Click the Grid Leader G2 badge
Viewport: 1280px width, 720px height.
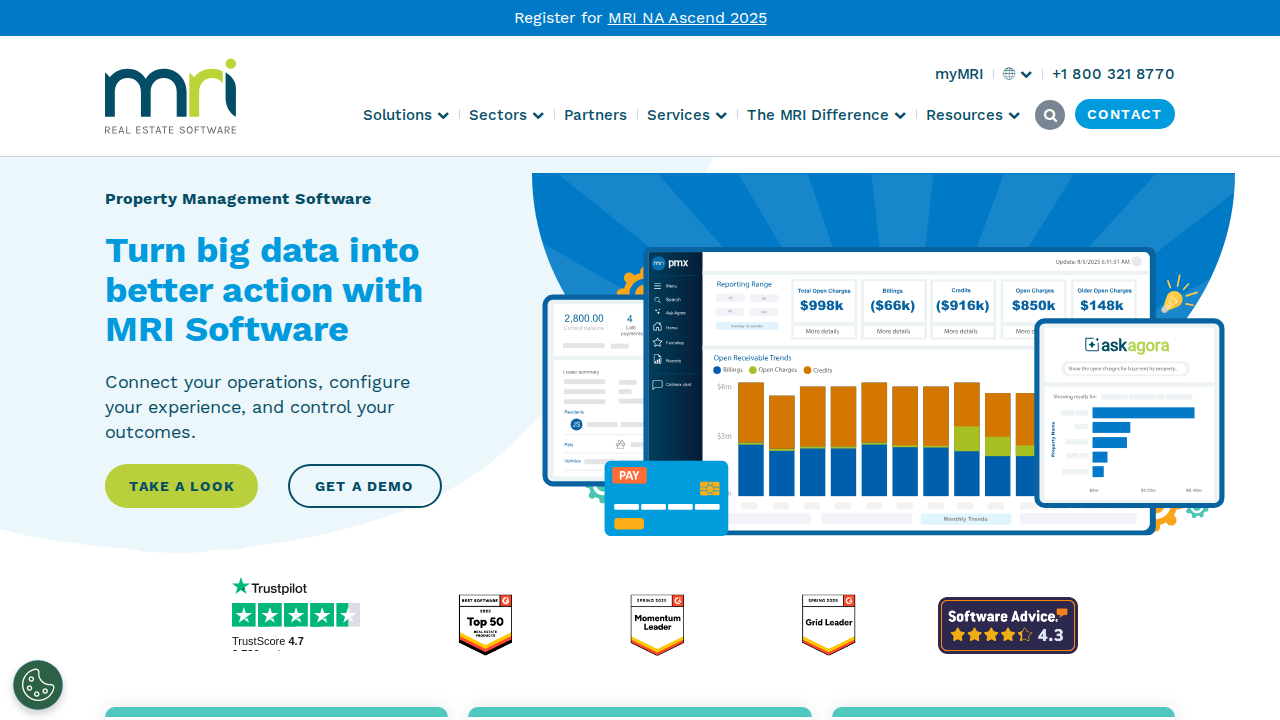(x=829, y=625)
